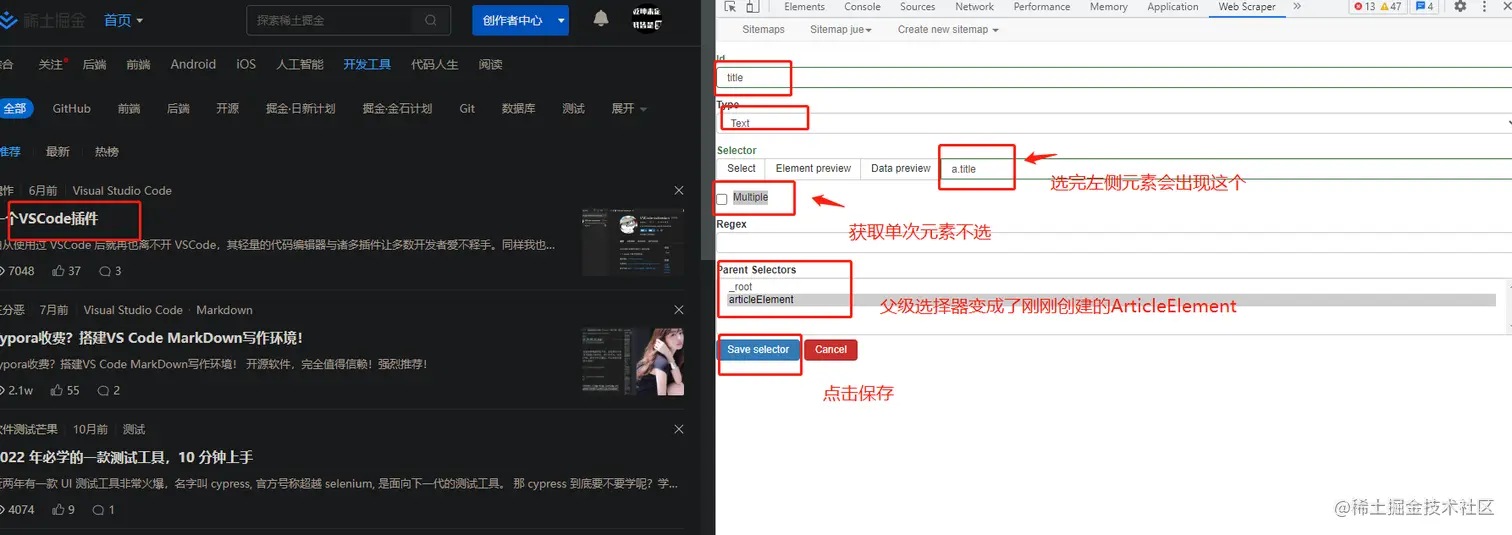Sort articles by 最新
This screenshot has height=535, width=1512.
tap(58, 152)
